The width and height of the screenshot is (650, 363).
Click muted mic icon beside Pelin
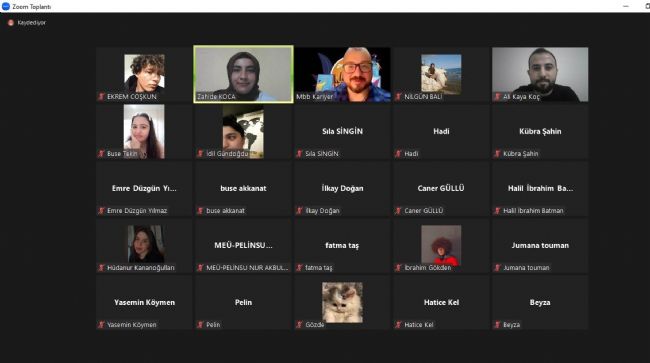200,325
